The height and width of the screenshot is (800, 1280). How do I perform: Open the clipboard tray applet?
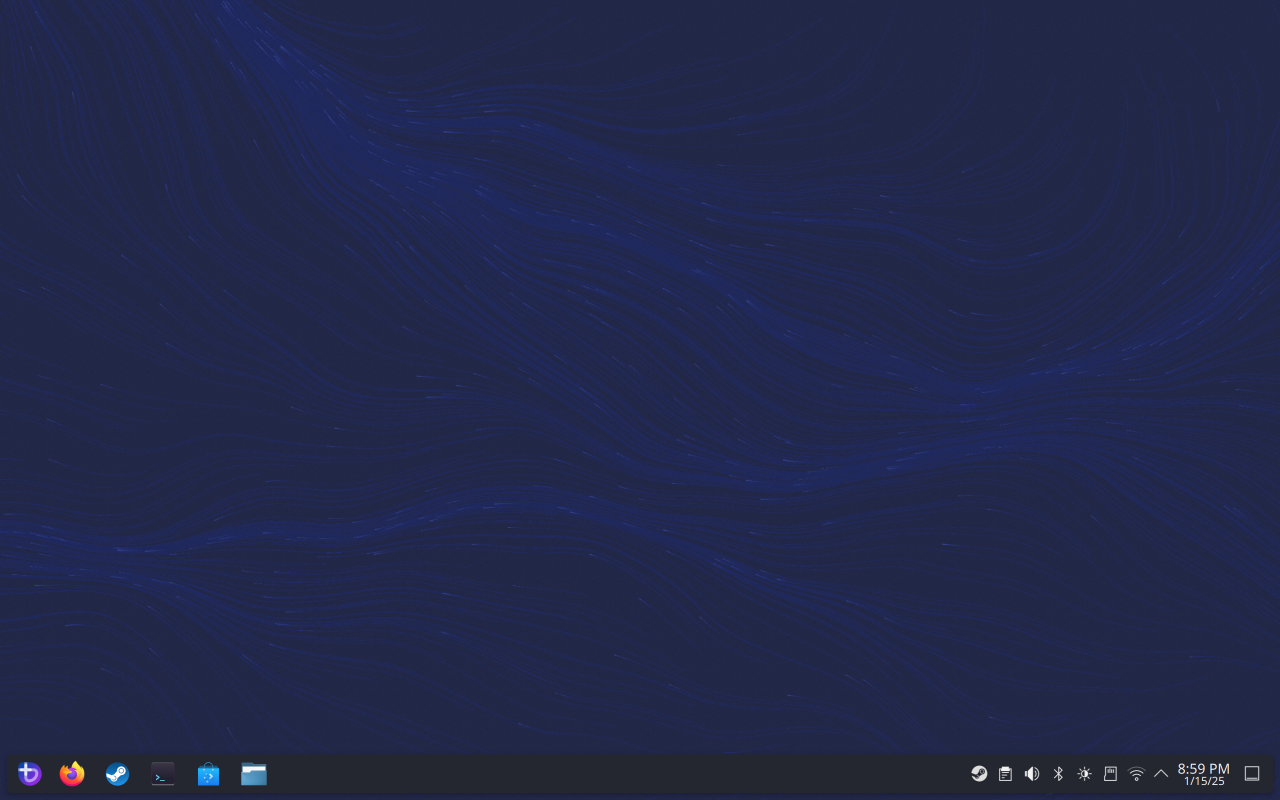coord(1006,774)
